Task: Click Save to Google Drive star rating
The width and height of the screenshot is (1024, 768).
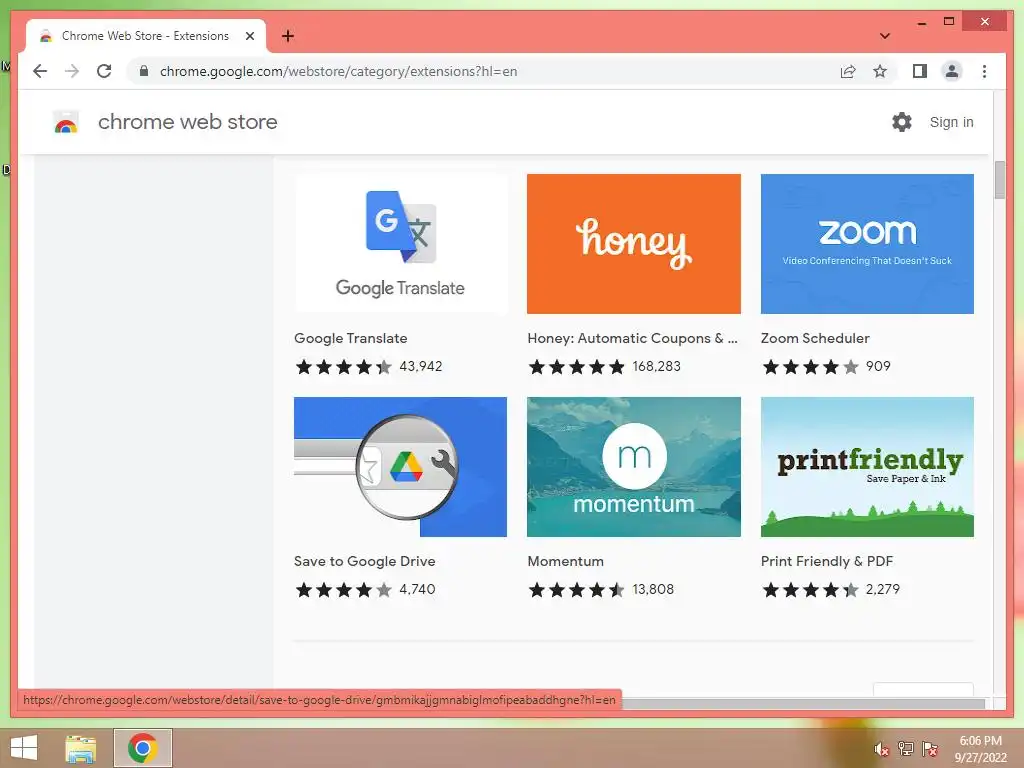Action: coord(344,590)
